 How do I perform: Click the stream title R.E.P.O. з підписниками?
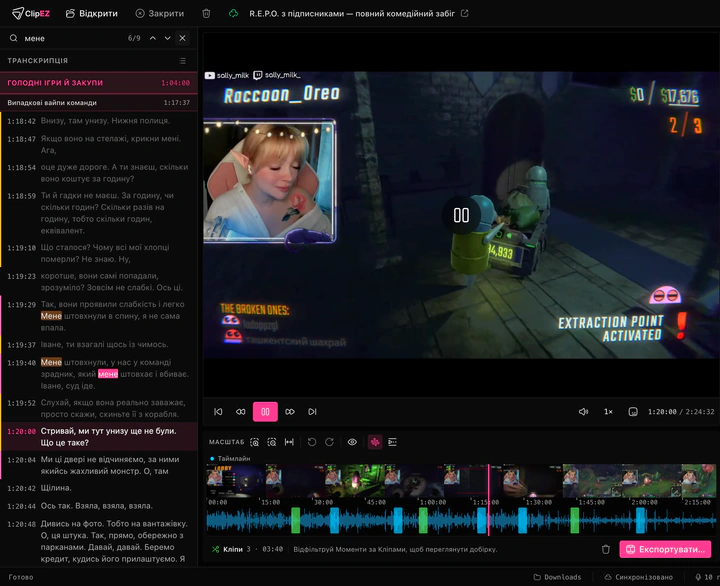coord(352,13)
